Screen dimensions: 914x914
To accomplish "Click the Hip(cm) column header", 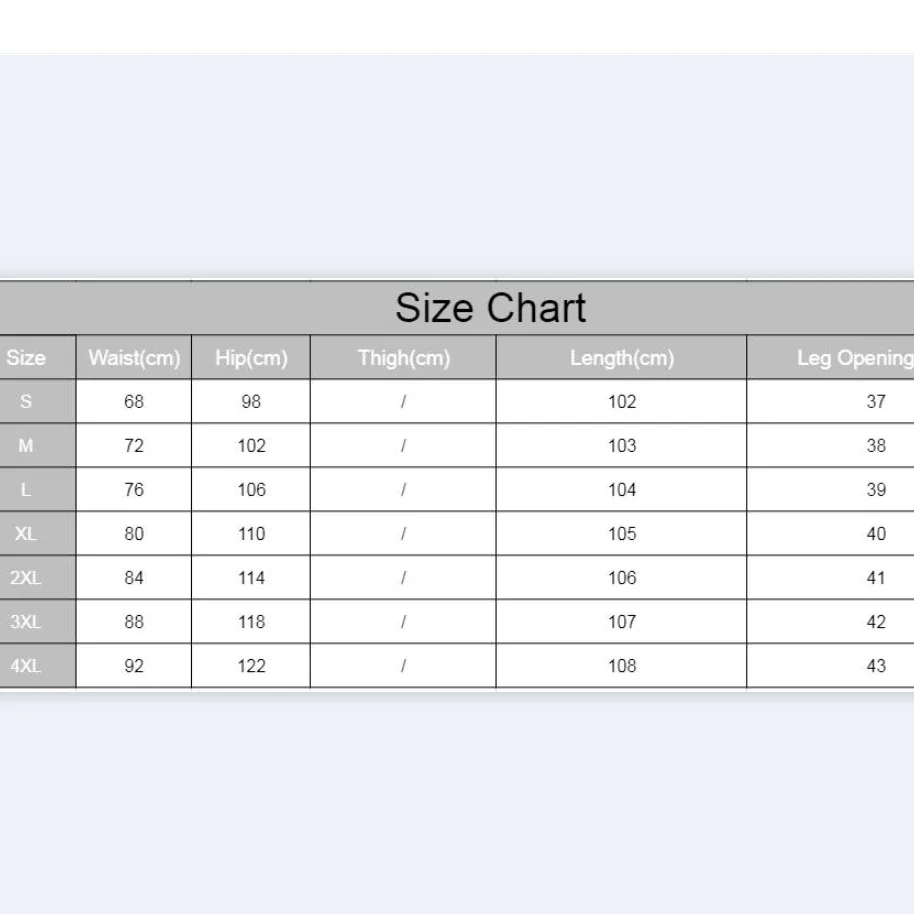I will [x=251, y=358].
